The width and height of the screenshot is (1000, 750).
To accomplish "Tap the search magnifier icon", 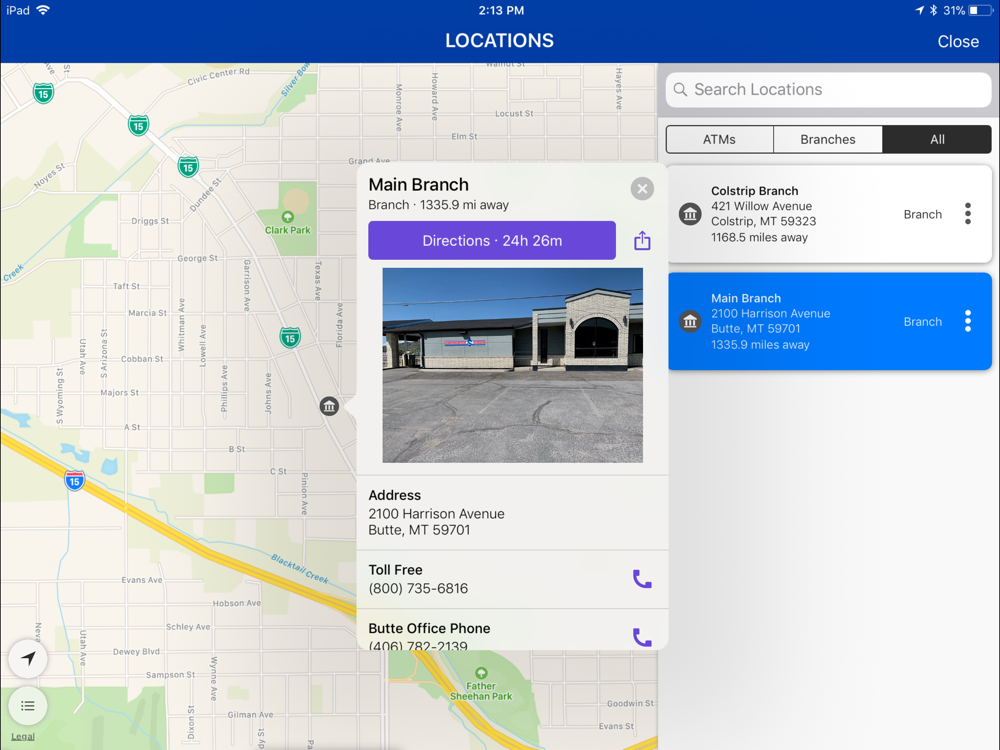I will [680, 90].
